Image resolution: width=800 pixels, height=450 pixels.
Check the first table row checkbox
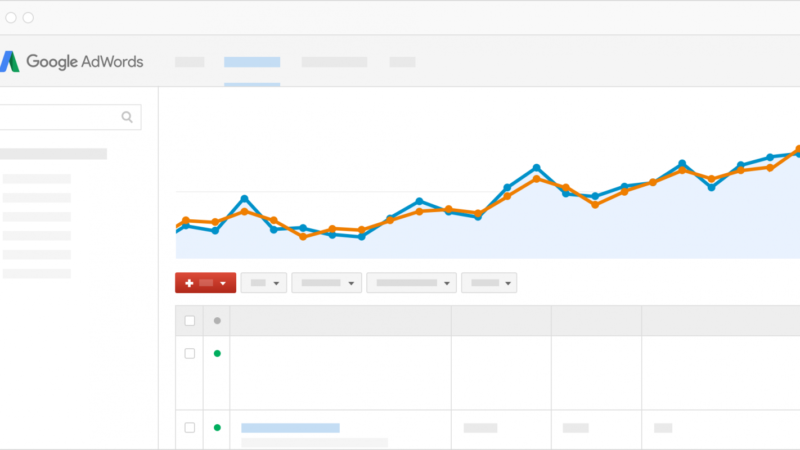tap(190, 353)
